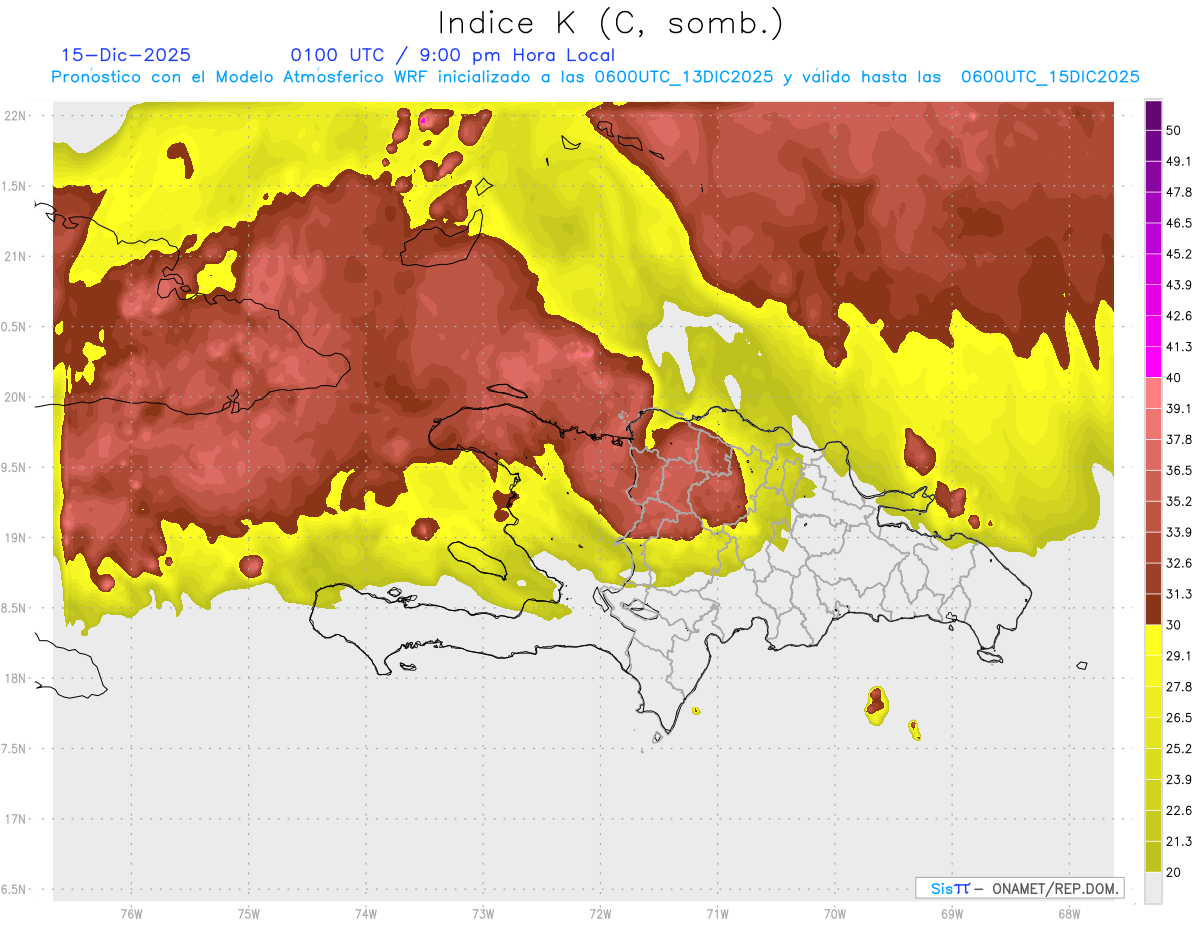Pick the salmon colorbar segment between 39.1 and 40
Image resolution: width=1200 pixels, height=927 pixels.
1153,393
